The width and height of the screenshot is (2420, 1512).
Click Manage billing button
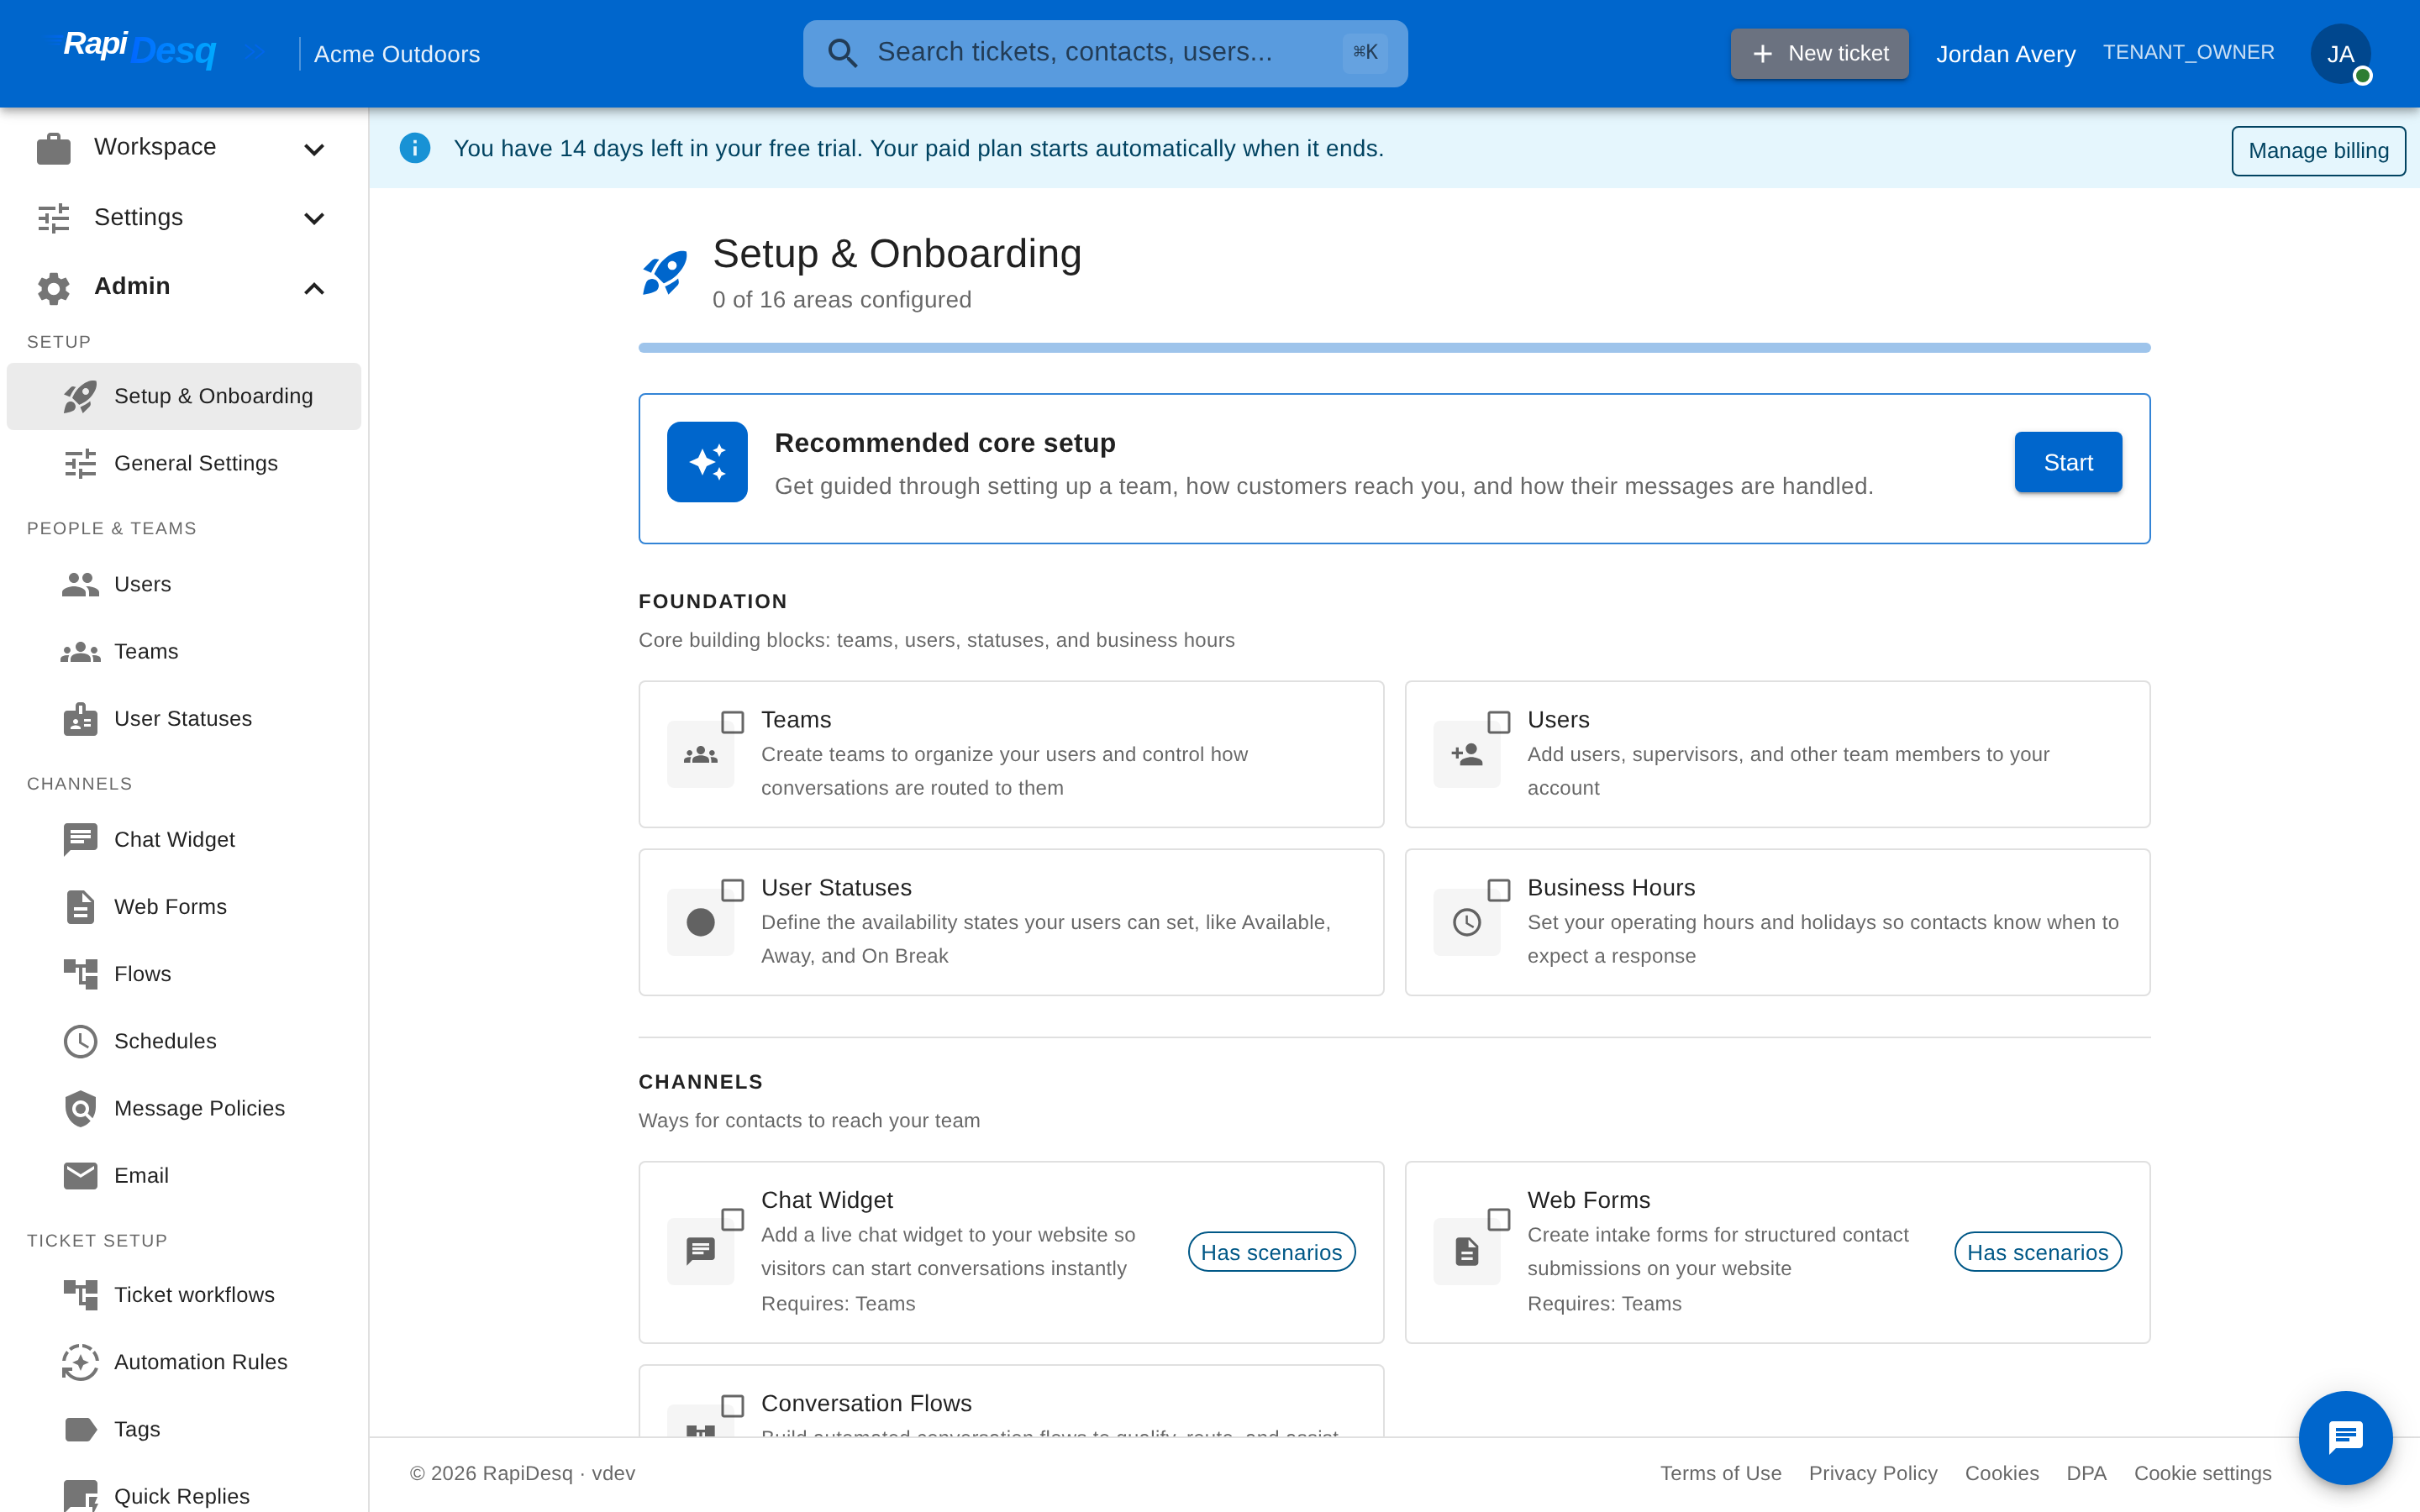click(2318, 151)
